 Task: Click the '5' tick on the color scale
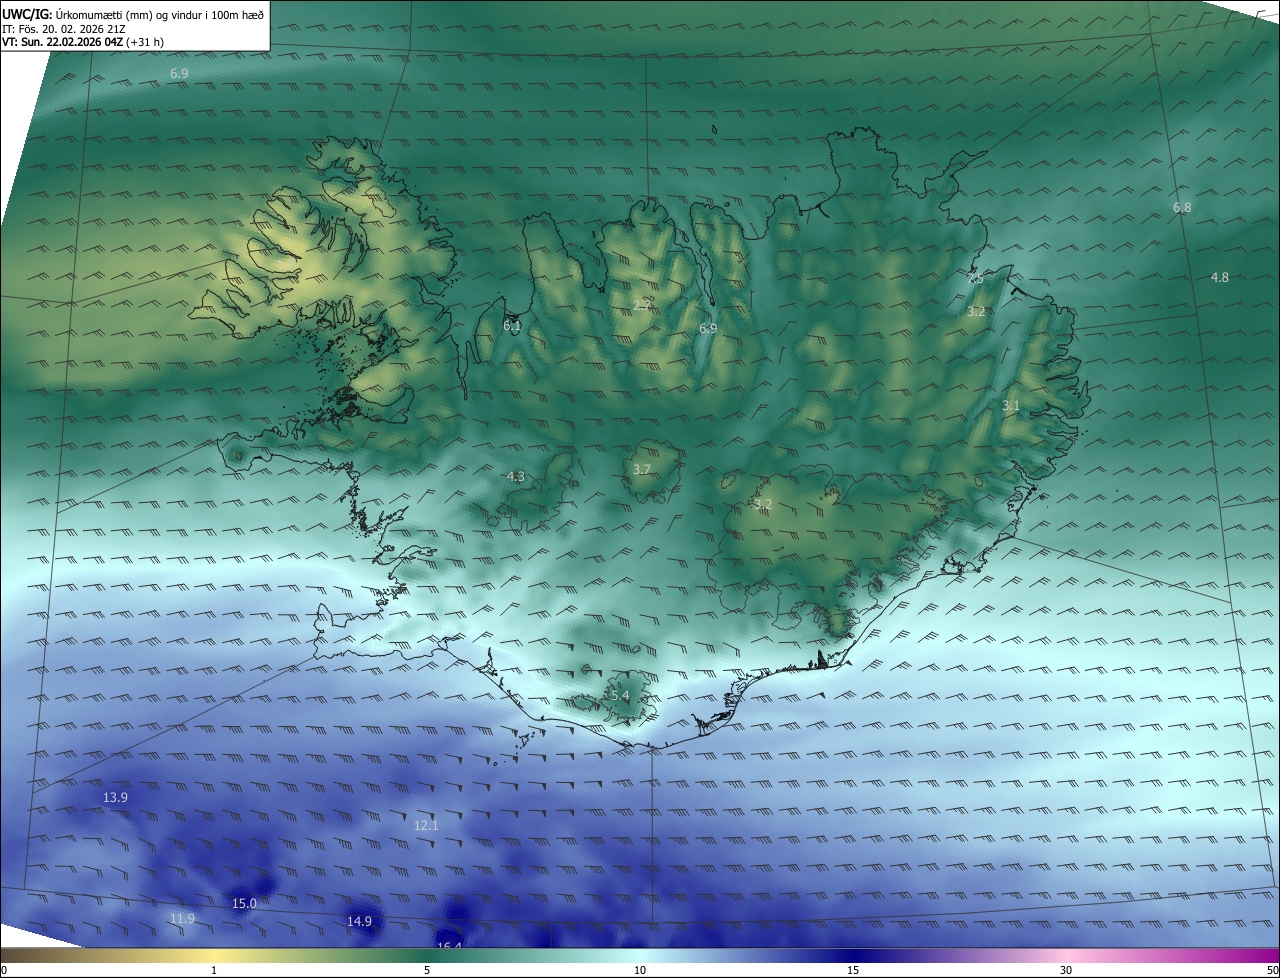(427, 970)
